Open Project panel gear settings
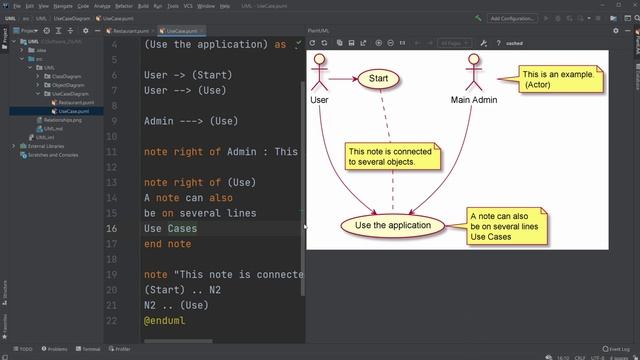640x360 pixels. 85,31
